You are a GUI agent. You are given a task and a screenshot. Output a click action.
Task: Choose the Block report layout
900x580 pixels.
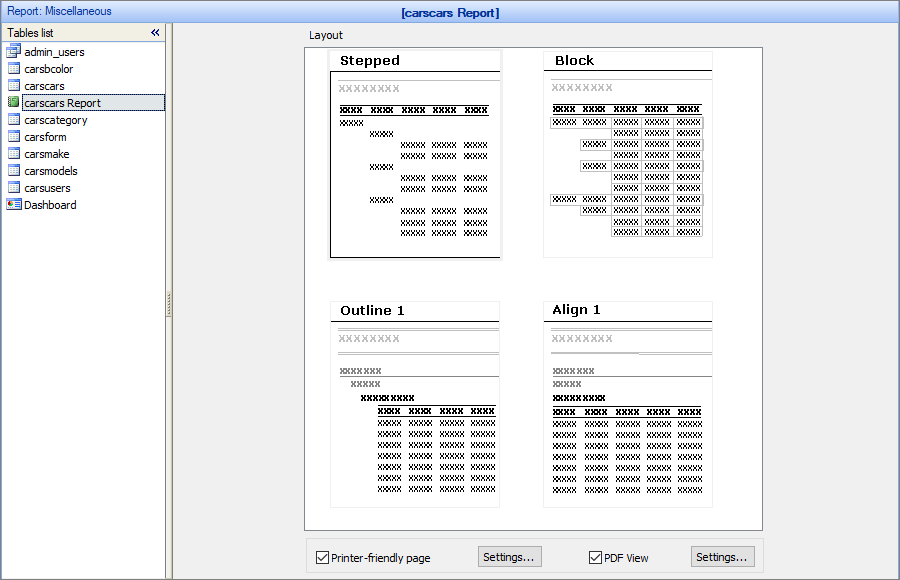pos(628,155)
